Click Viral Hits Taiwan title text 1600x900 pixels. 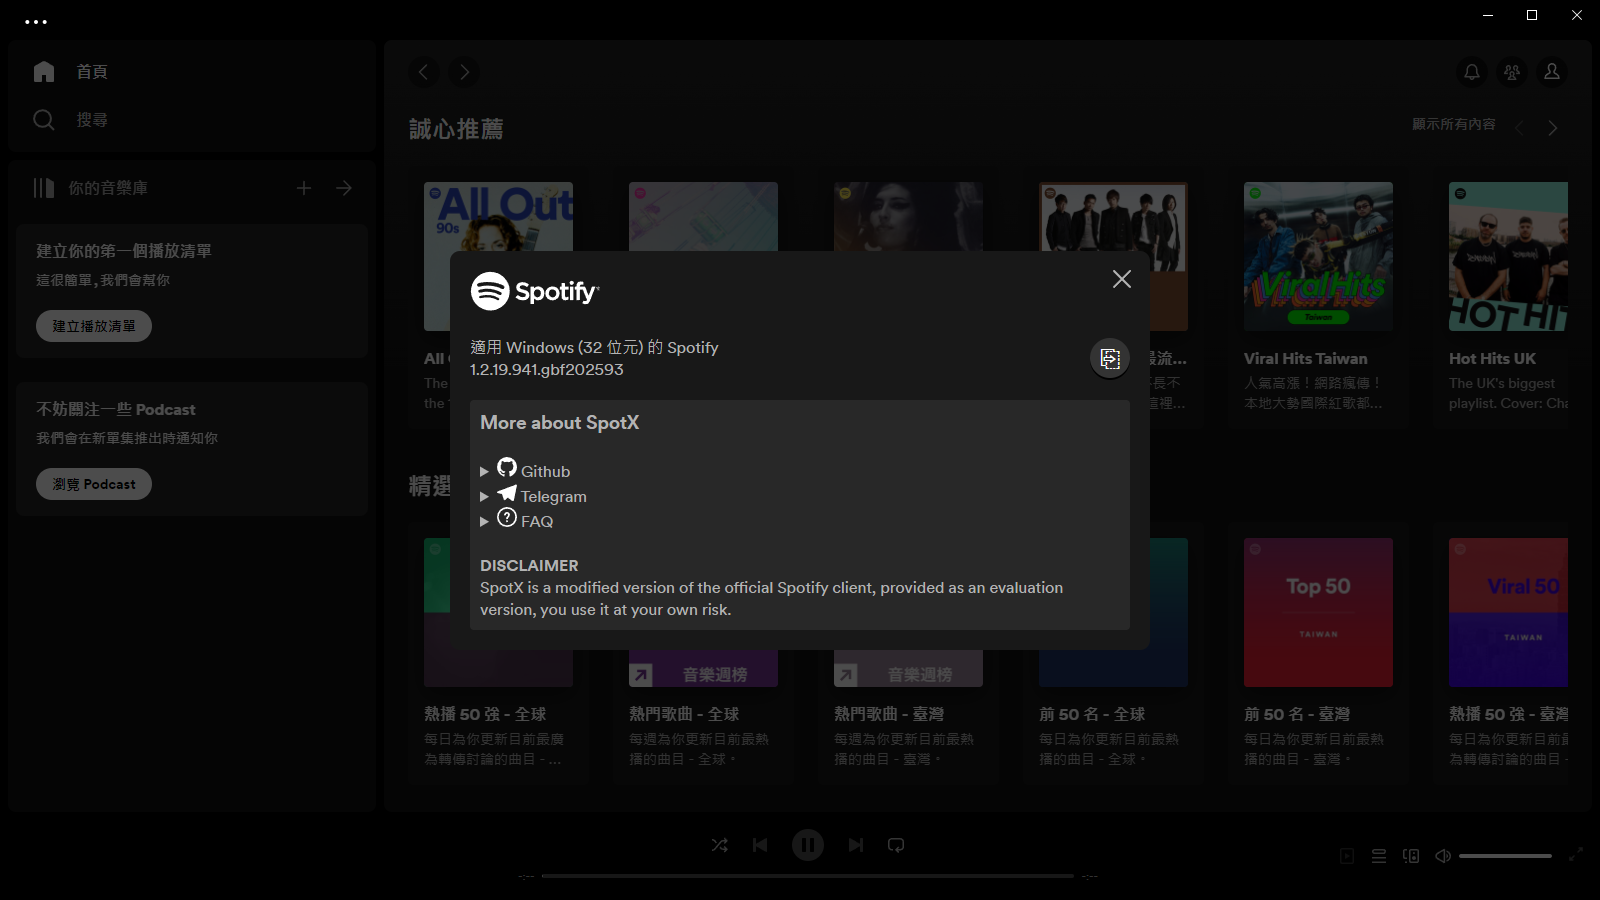pyautogui.click(x=1306, y=358)
